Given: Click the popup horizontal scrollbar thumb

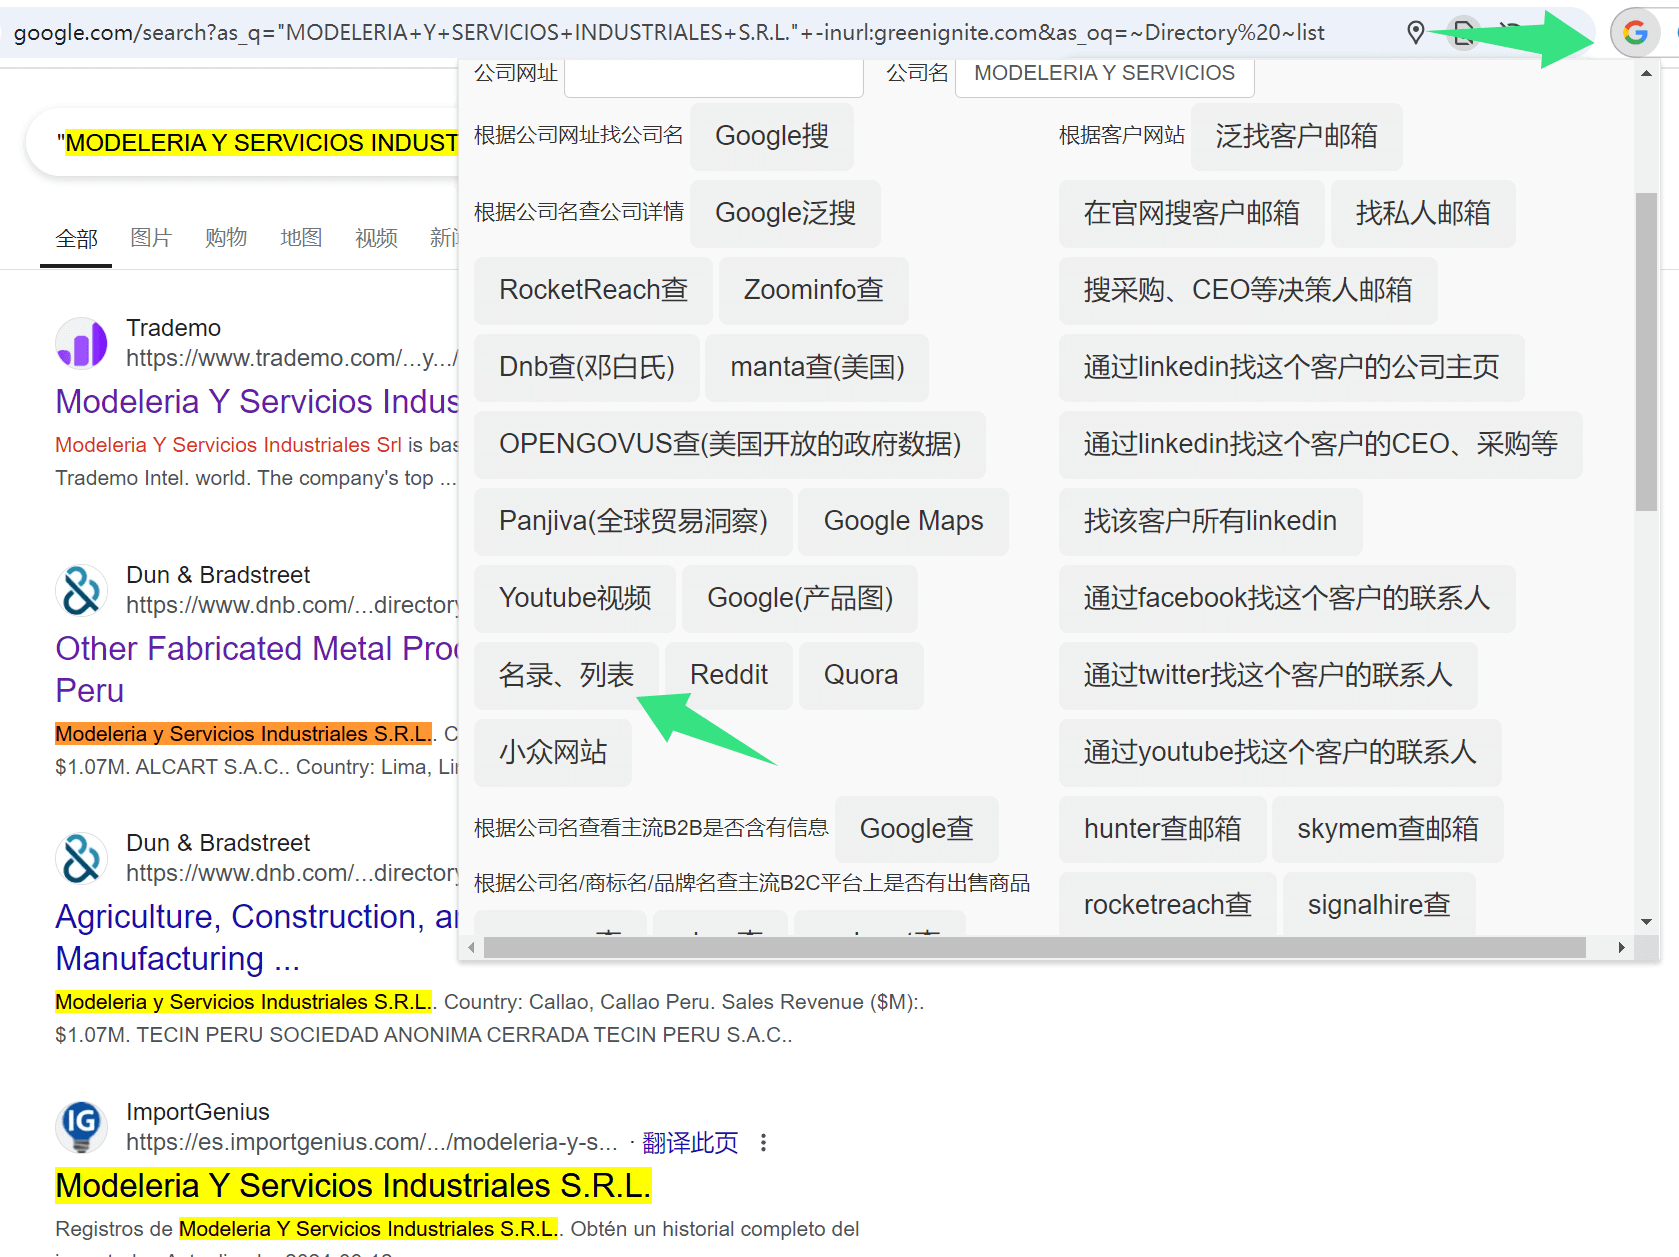Looking at the screenshot, I should coord(1034,947).
